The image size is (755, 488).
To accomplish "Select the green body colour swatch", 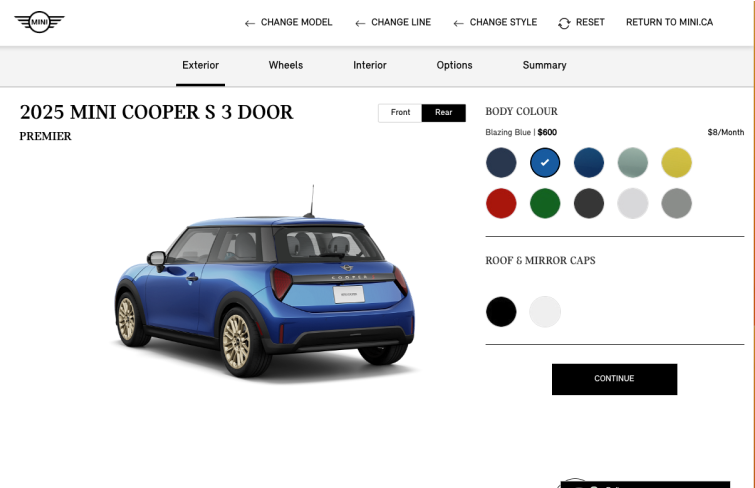I will point(545,203).
